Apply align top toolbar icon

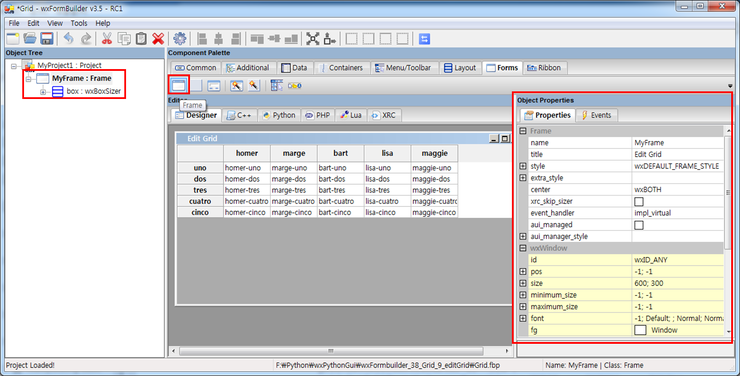click(x=257, y=39)
